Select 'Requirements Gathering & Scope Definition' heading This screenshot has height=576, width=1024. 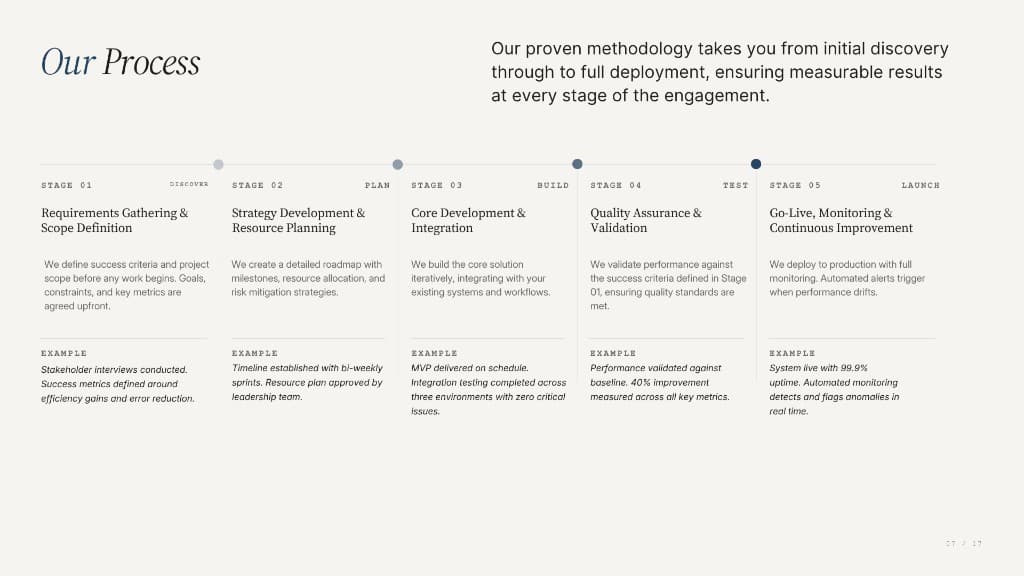click(114, 221)
